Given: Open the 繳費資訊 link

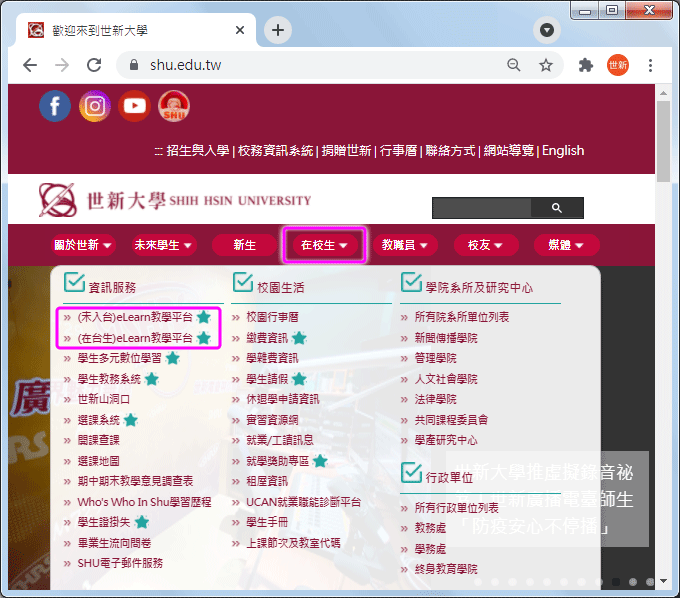Looking at the screenshot, I should (267, 338).
